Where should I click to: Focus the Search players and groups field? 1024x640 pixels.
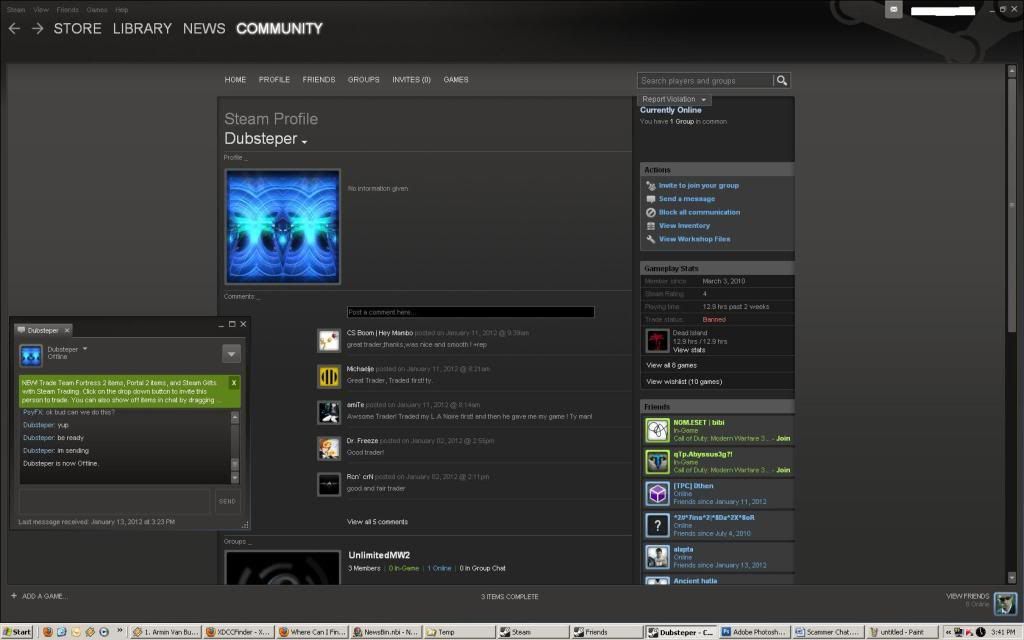pyautogui.click(x=704, y=80)
